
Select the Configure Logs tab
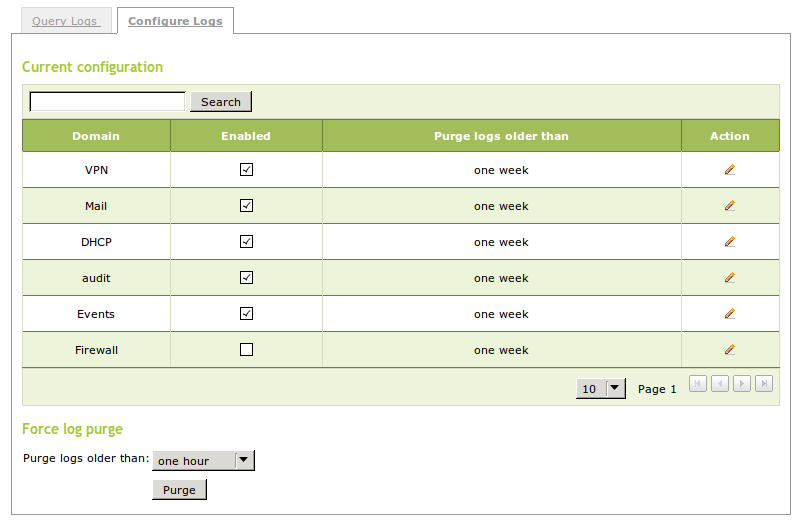click(175, 21)
